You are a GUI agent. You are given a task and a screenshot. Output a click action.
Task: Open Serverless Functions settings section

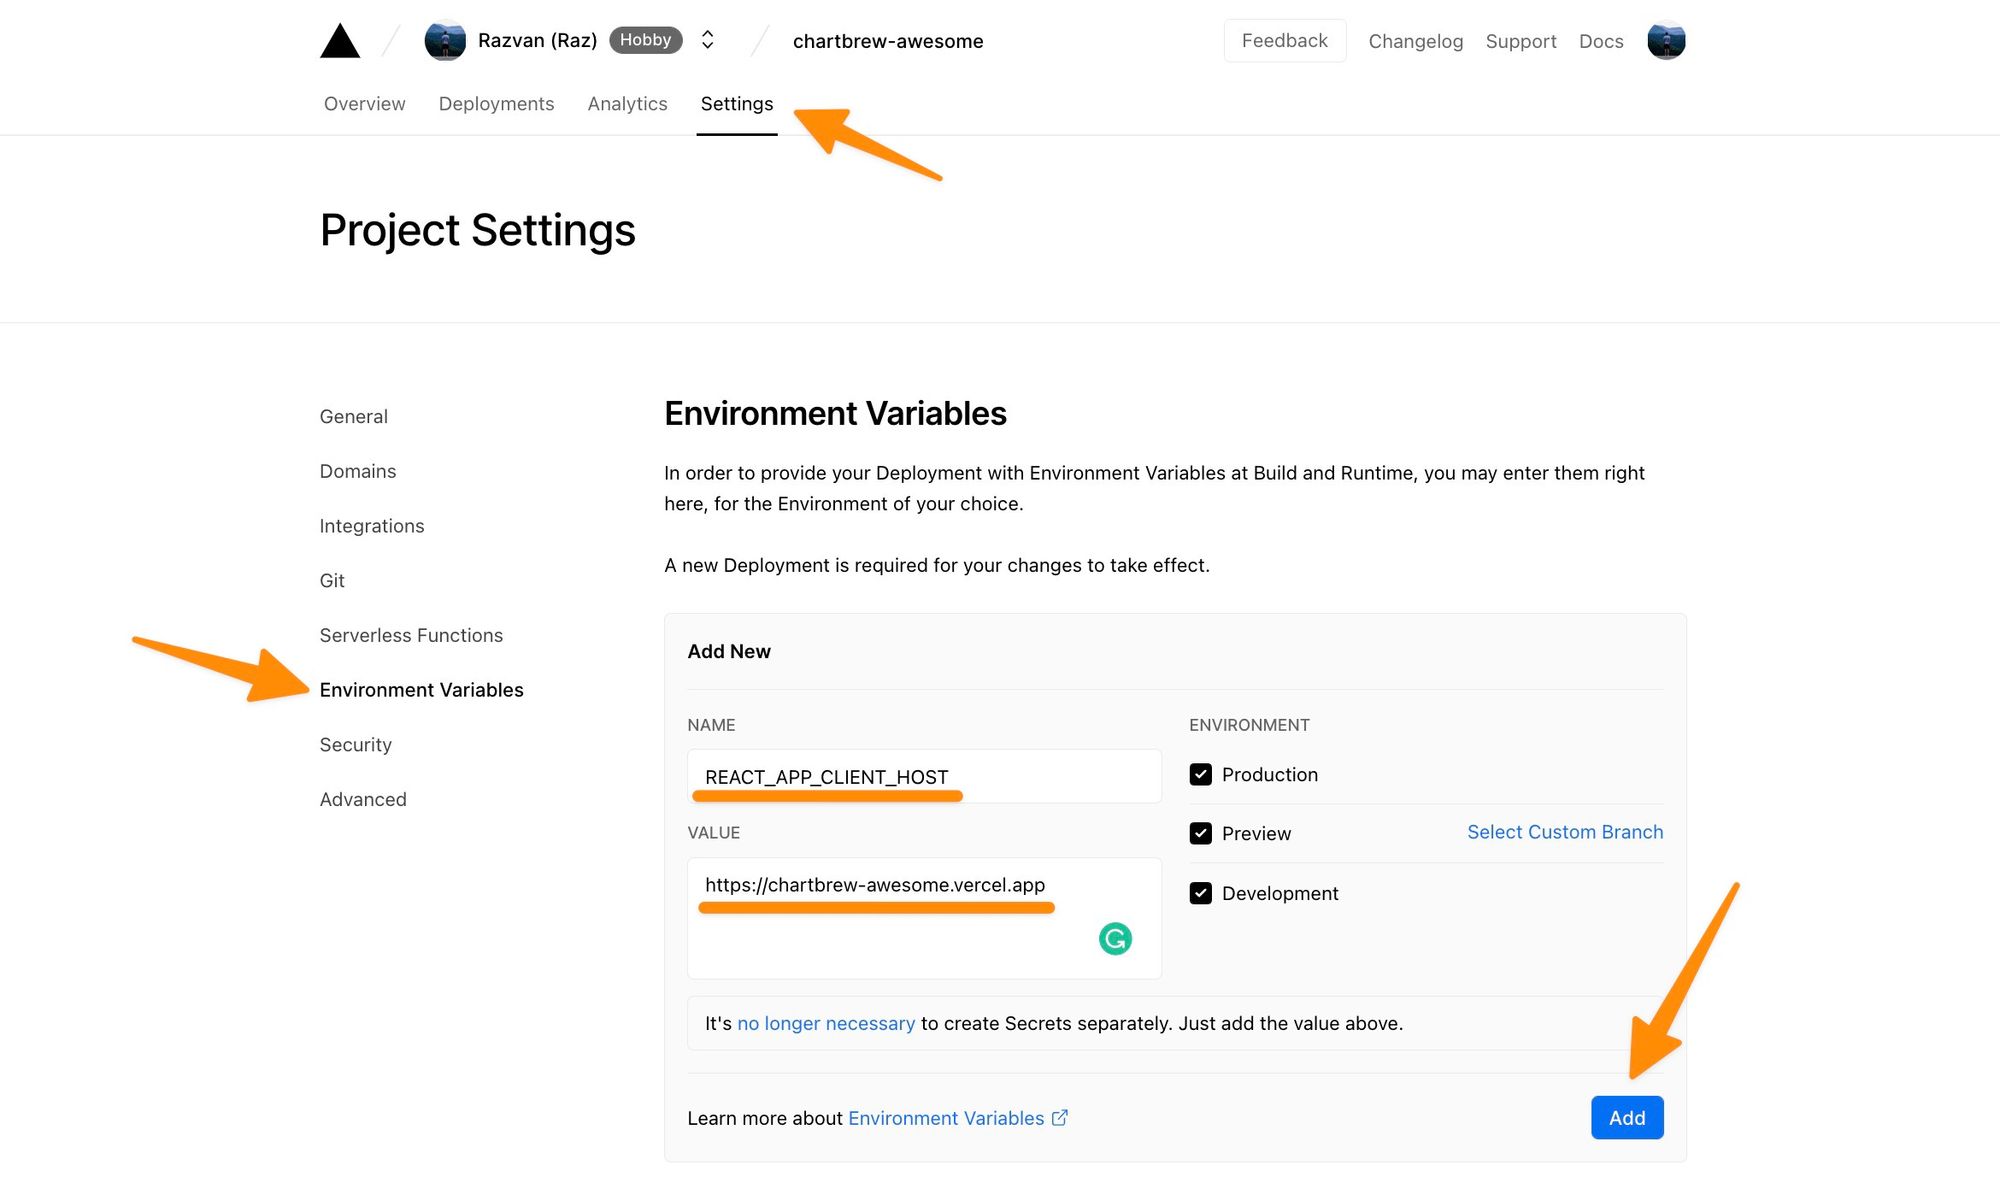coord(411,635)
